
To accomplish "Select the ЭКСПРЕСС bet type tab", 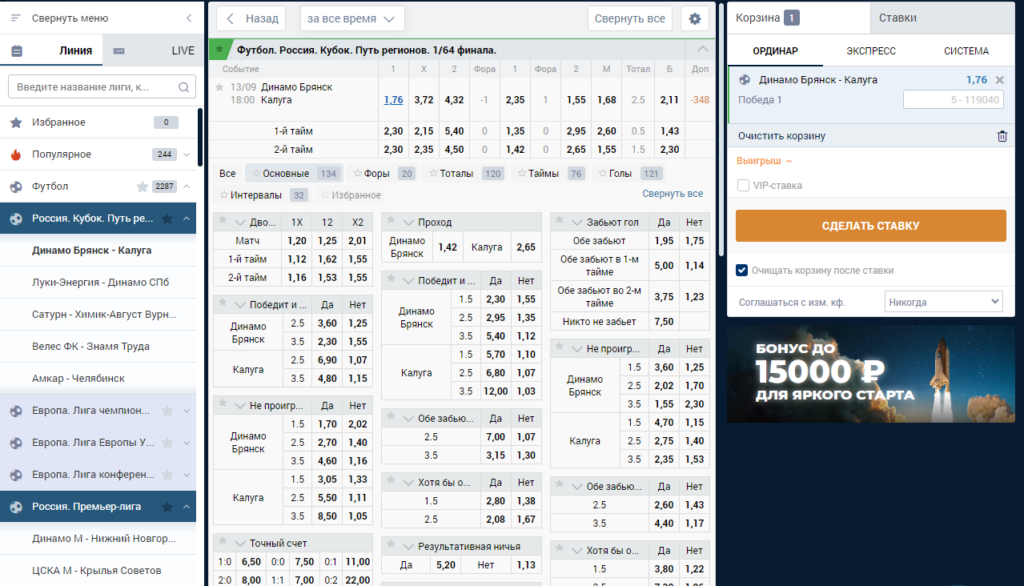I will (x=871, y=50).
